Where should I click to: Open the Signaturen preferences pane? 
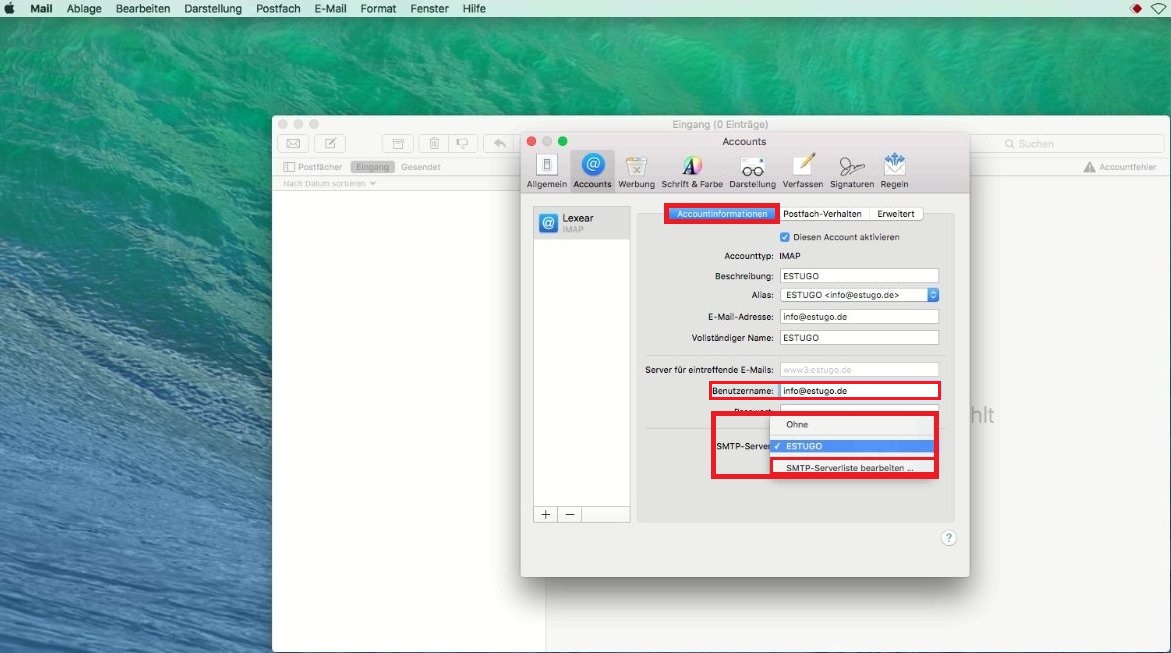[852, 171]
